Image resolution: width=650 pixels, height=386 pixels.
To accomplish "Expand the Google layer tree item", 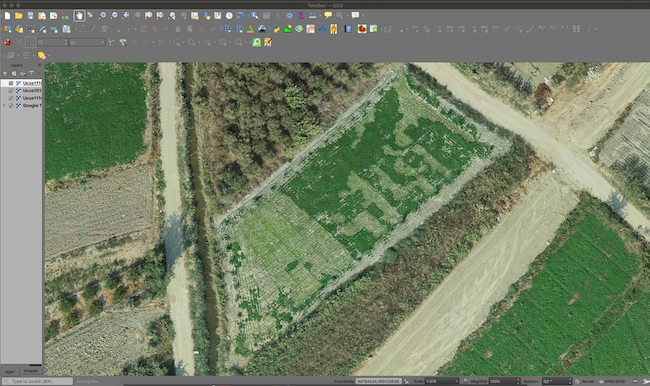I will tap(5, 106).
